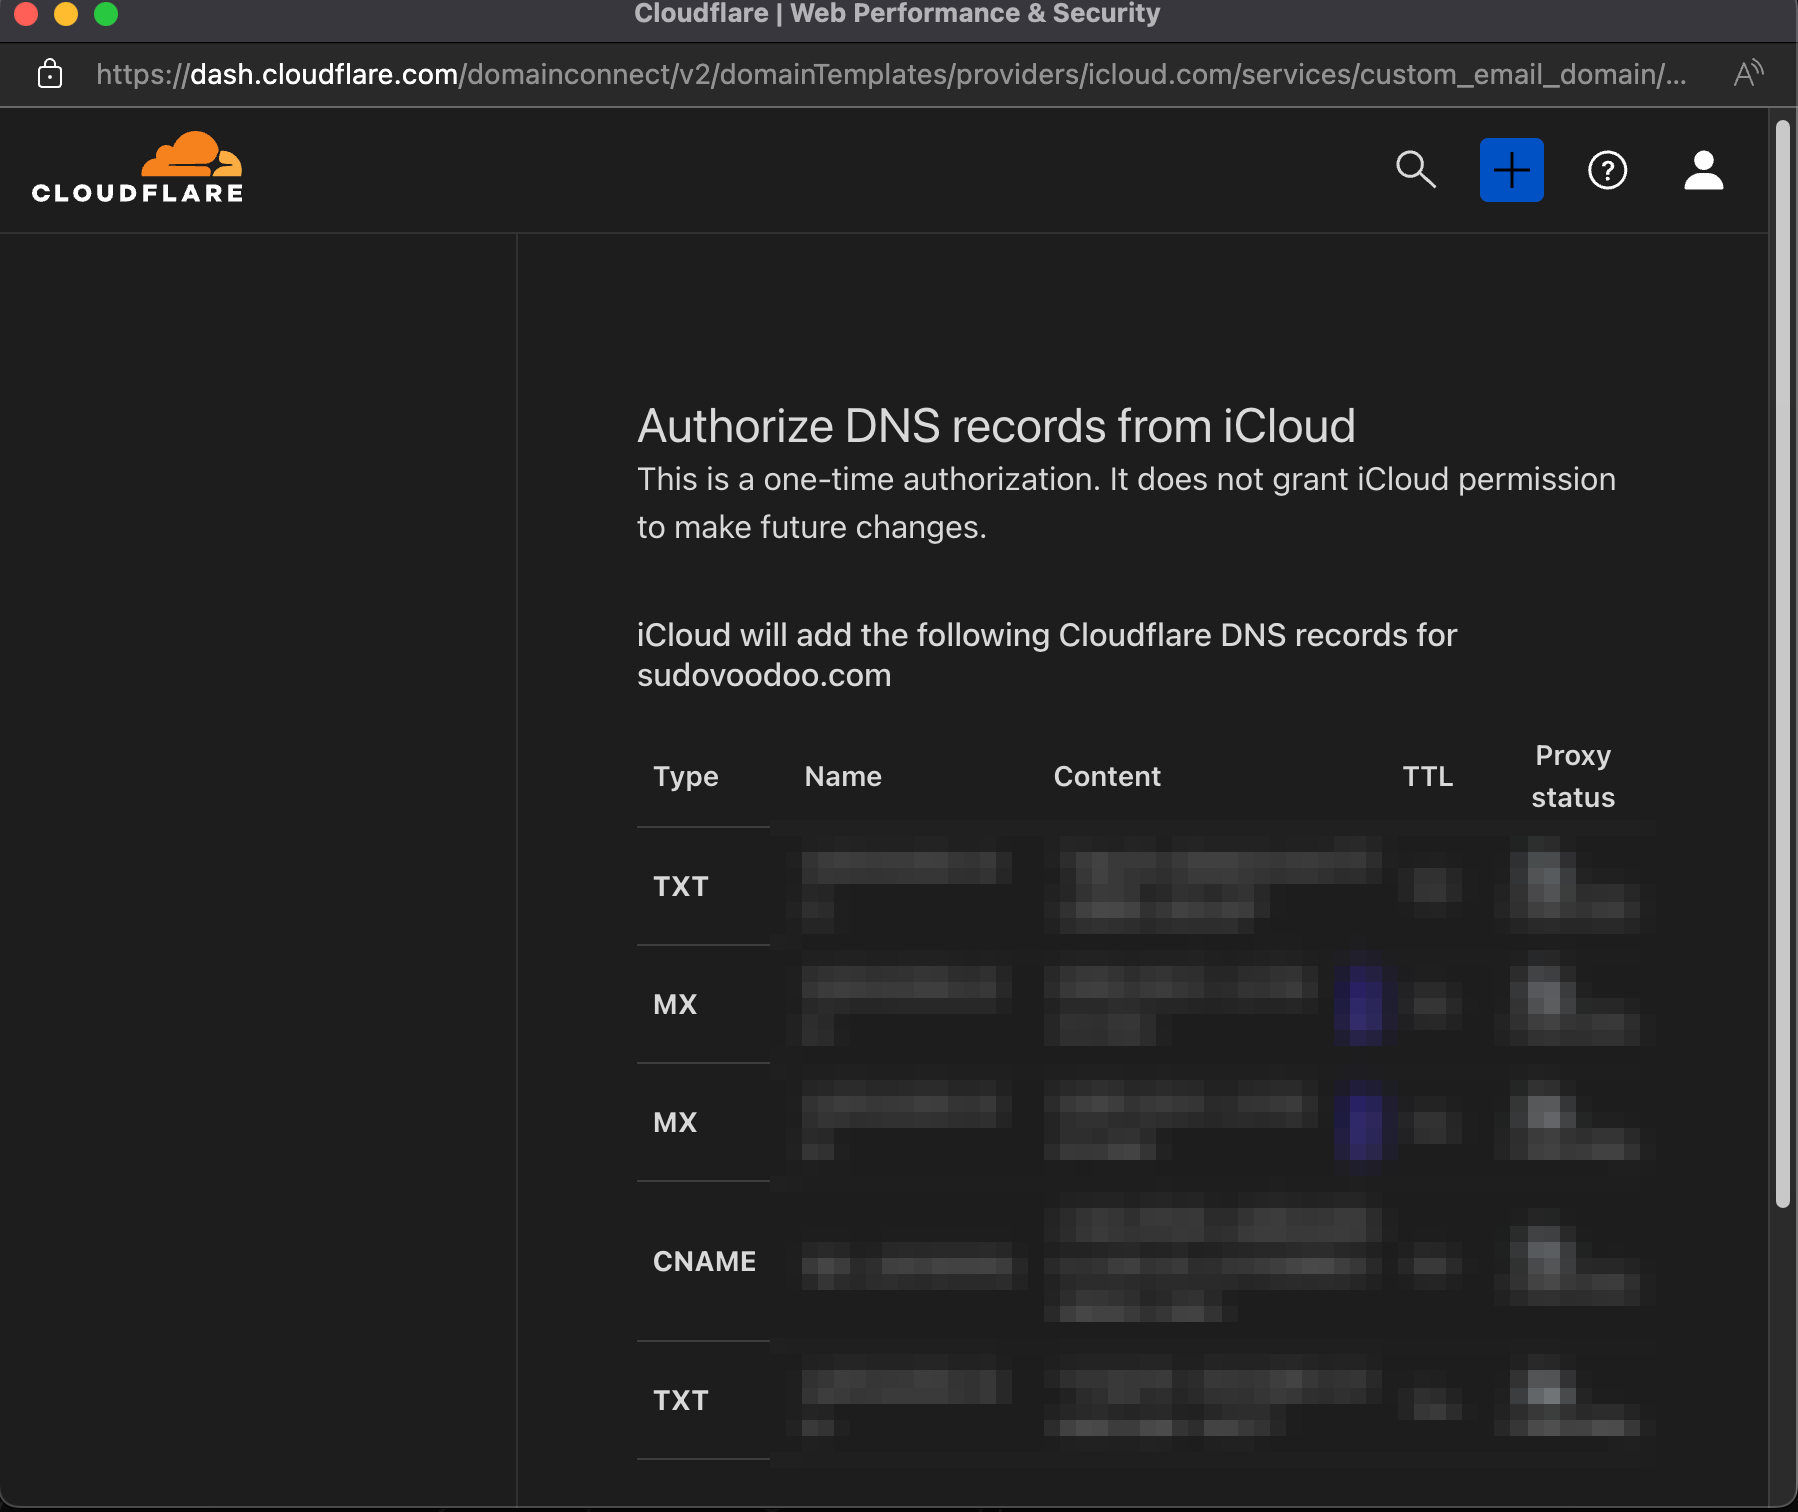The width and height of the screenshot is (1798, 1512).
Task: Maximize the window with the green button
Action: point(106,13)
